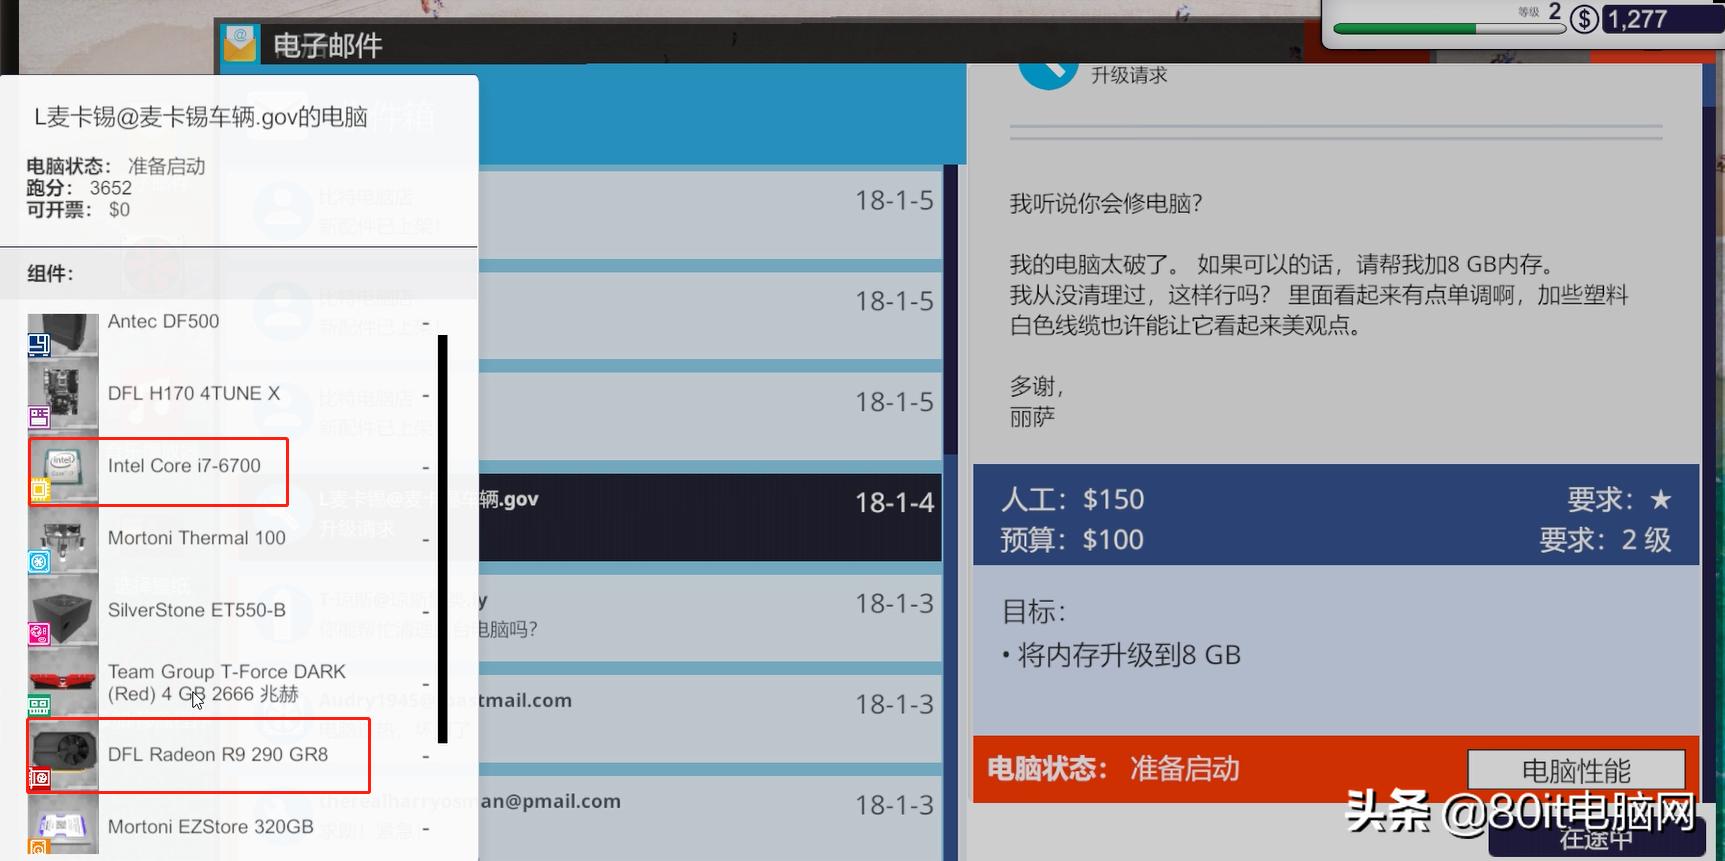Click the yellow CPU type icon
The height and width of the screenshot is (861, 1725).
39,489
